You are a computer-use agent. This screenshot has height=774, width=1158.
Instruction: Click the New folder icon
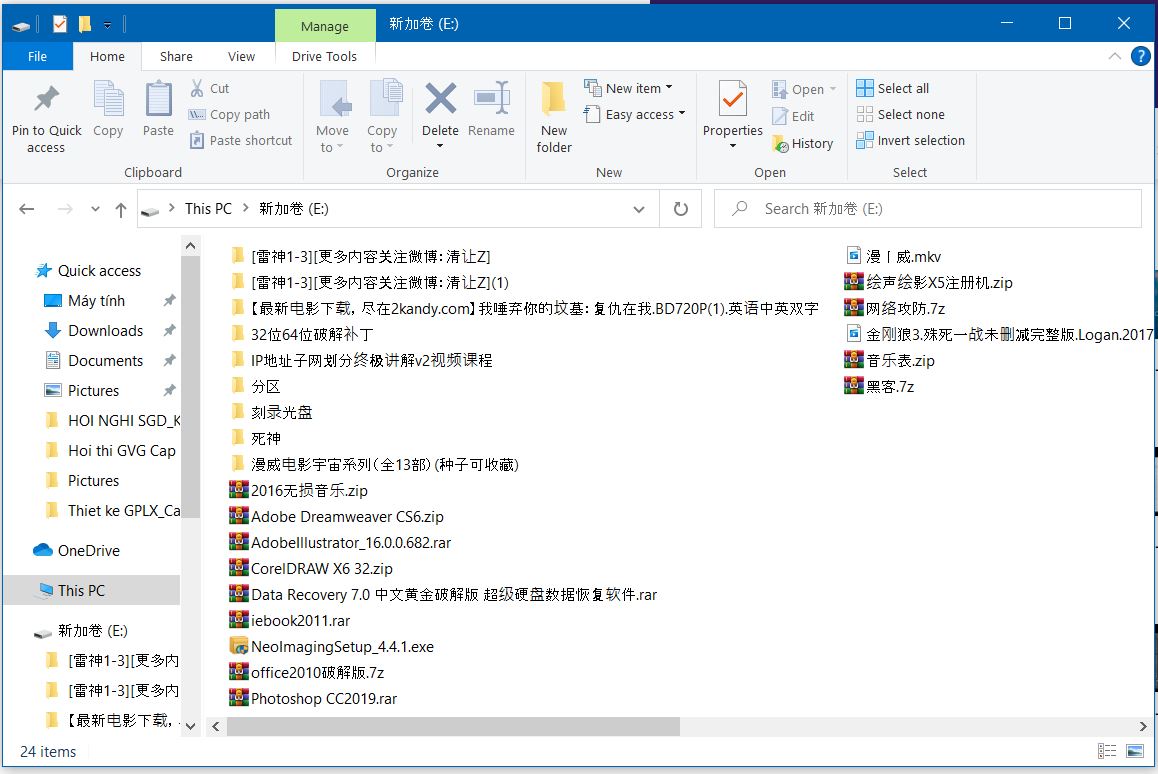554,101
